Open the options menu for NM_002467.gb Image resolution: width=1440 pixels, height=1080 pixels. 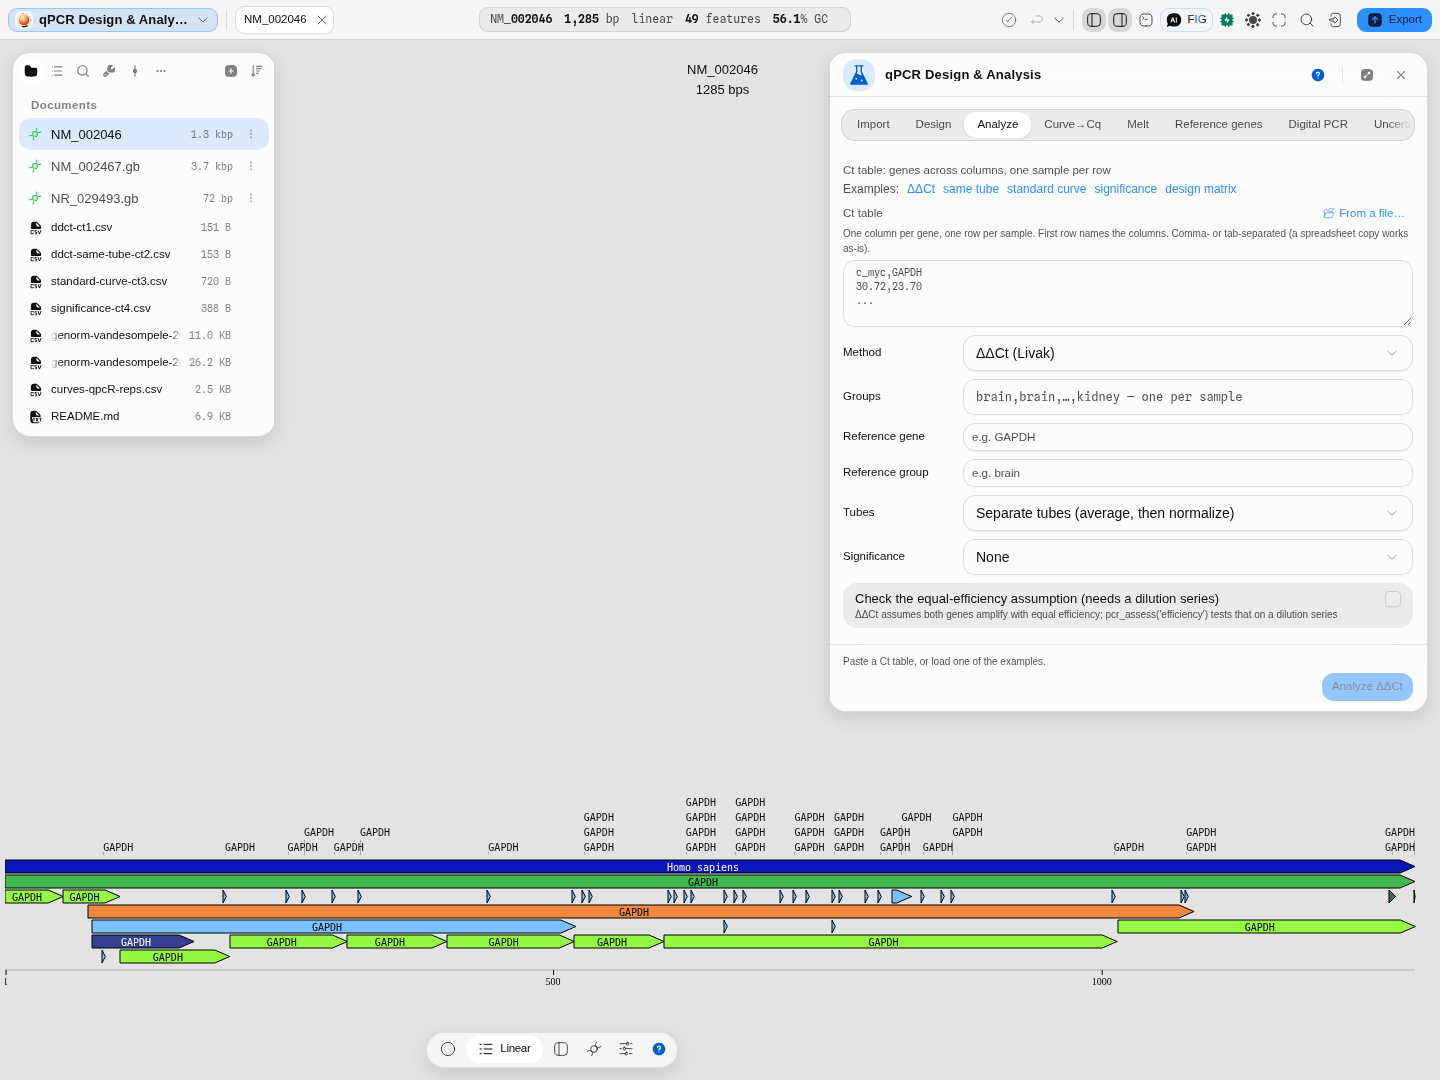(x=251, y=167)
